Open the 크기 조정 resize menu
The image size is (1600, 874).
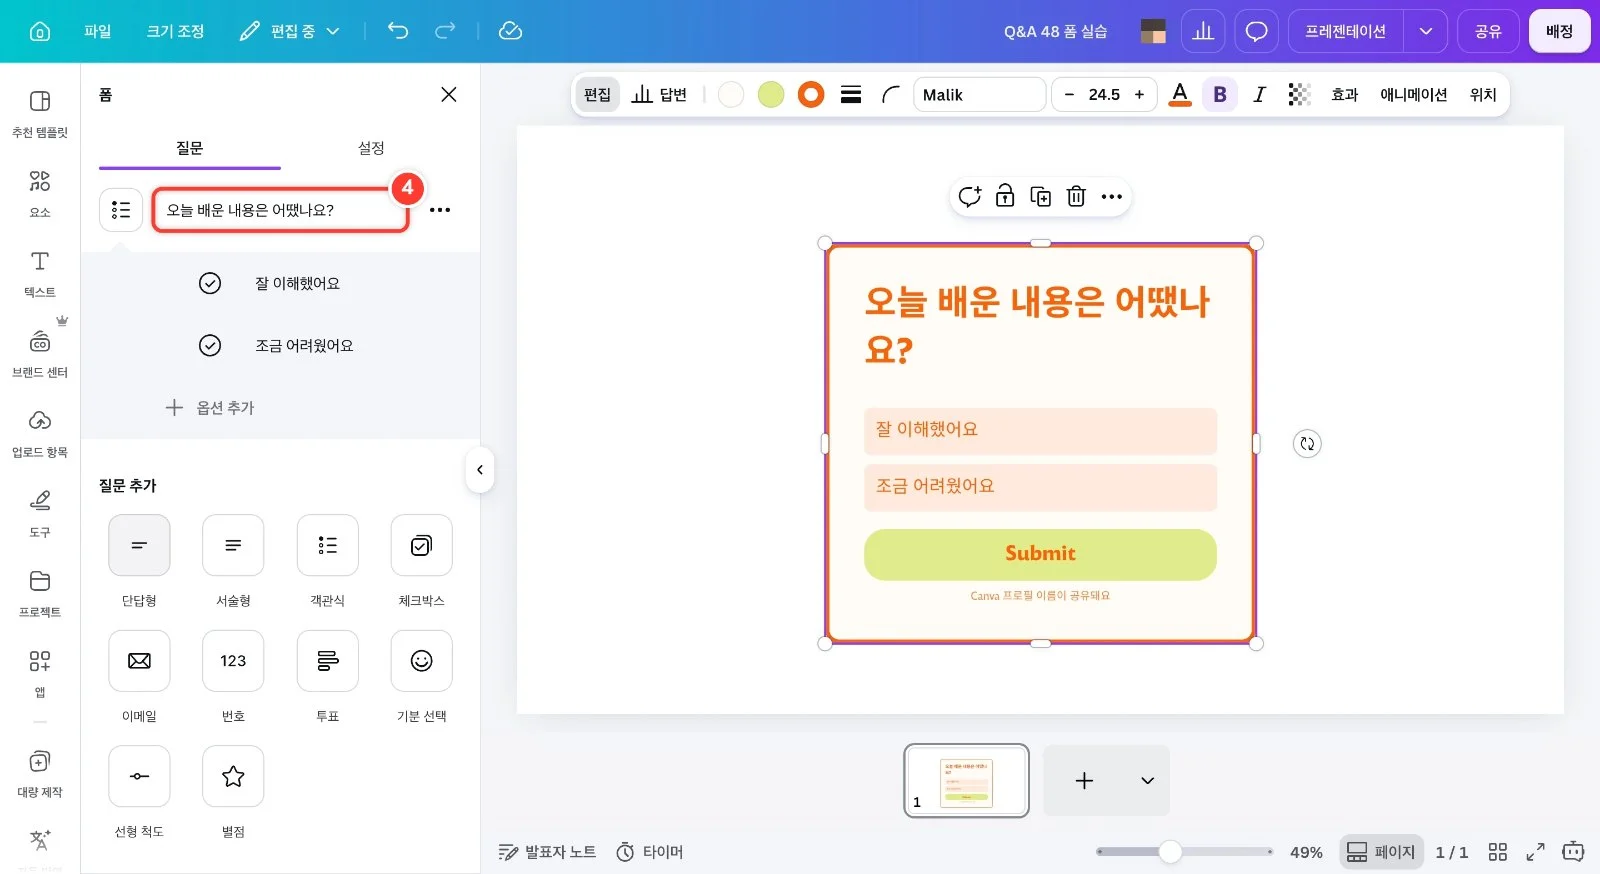coord(175,31)
